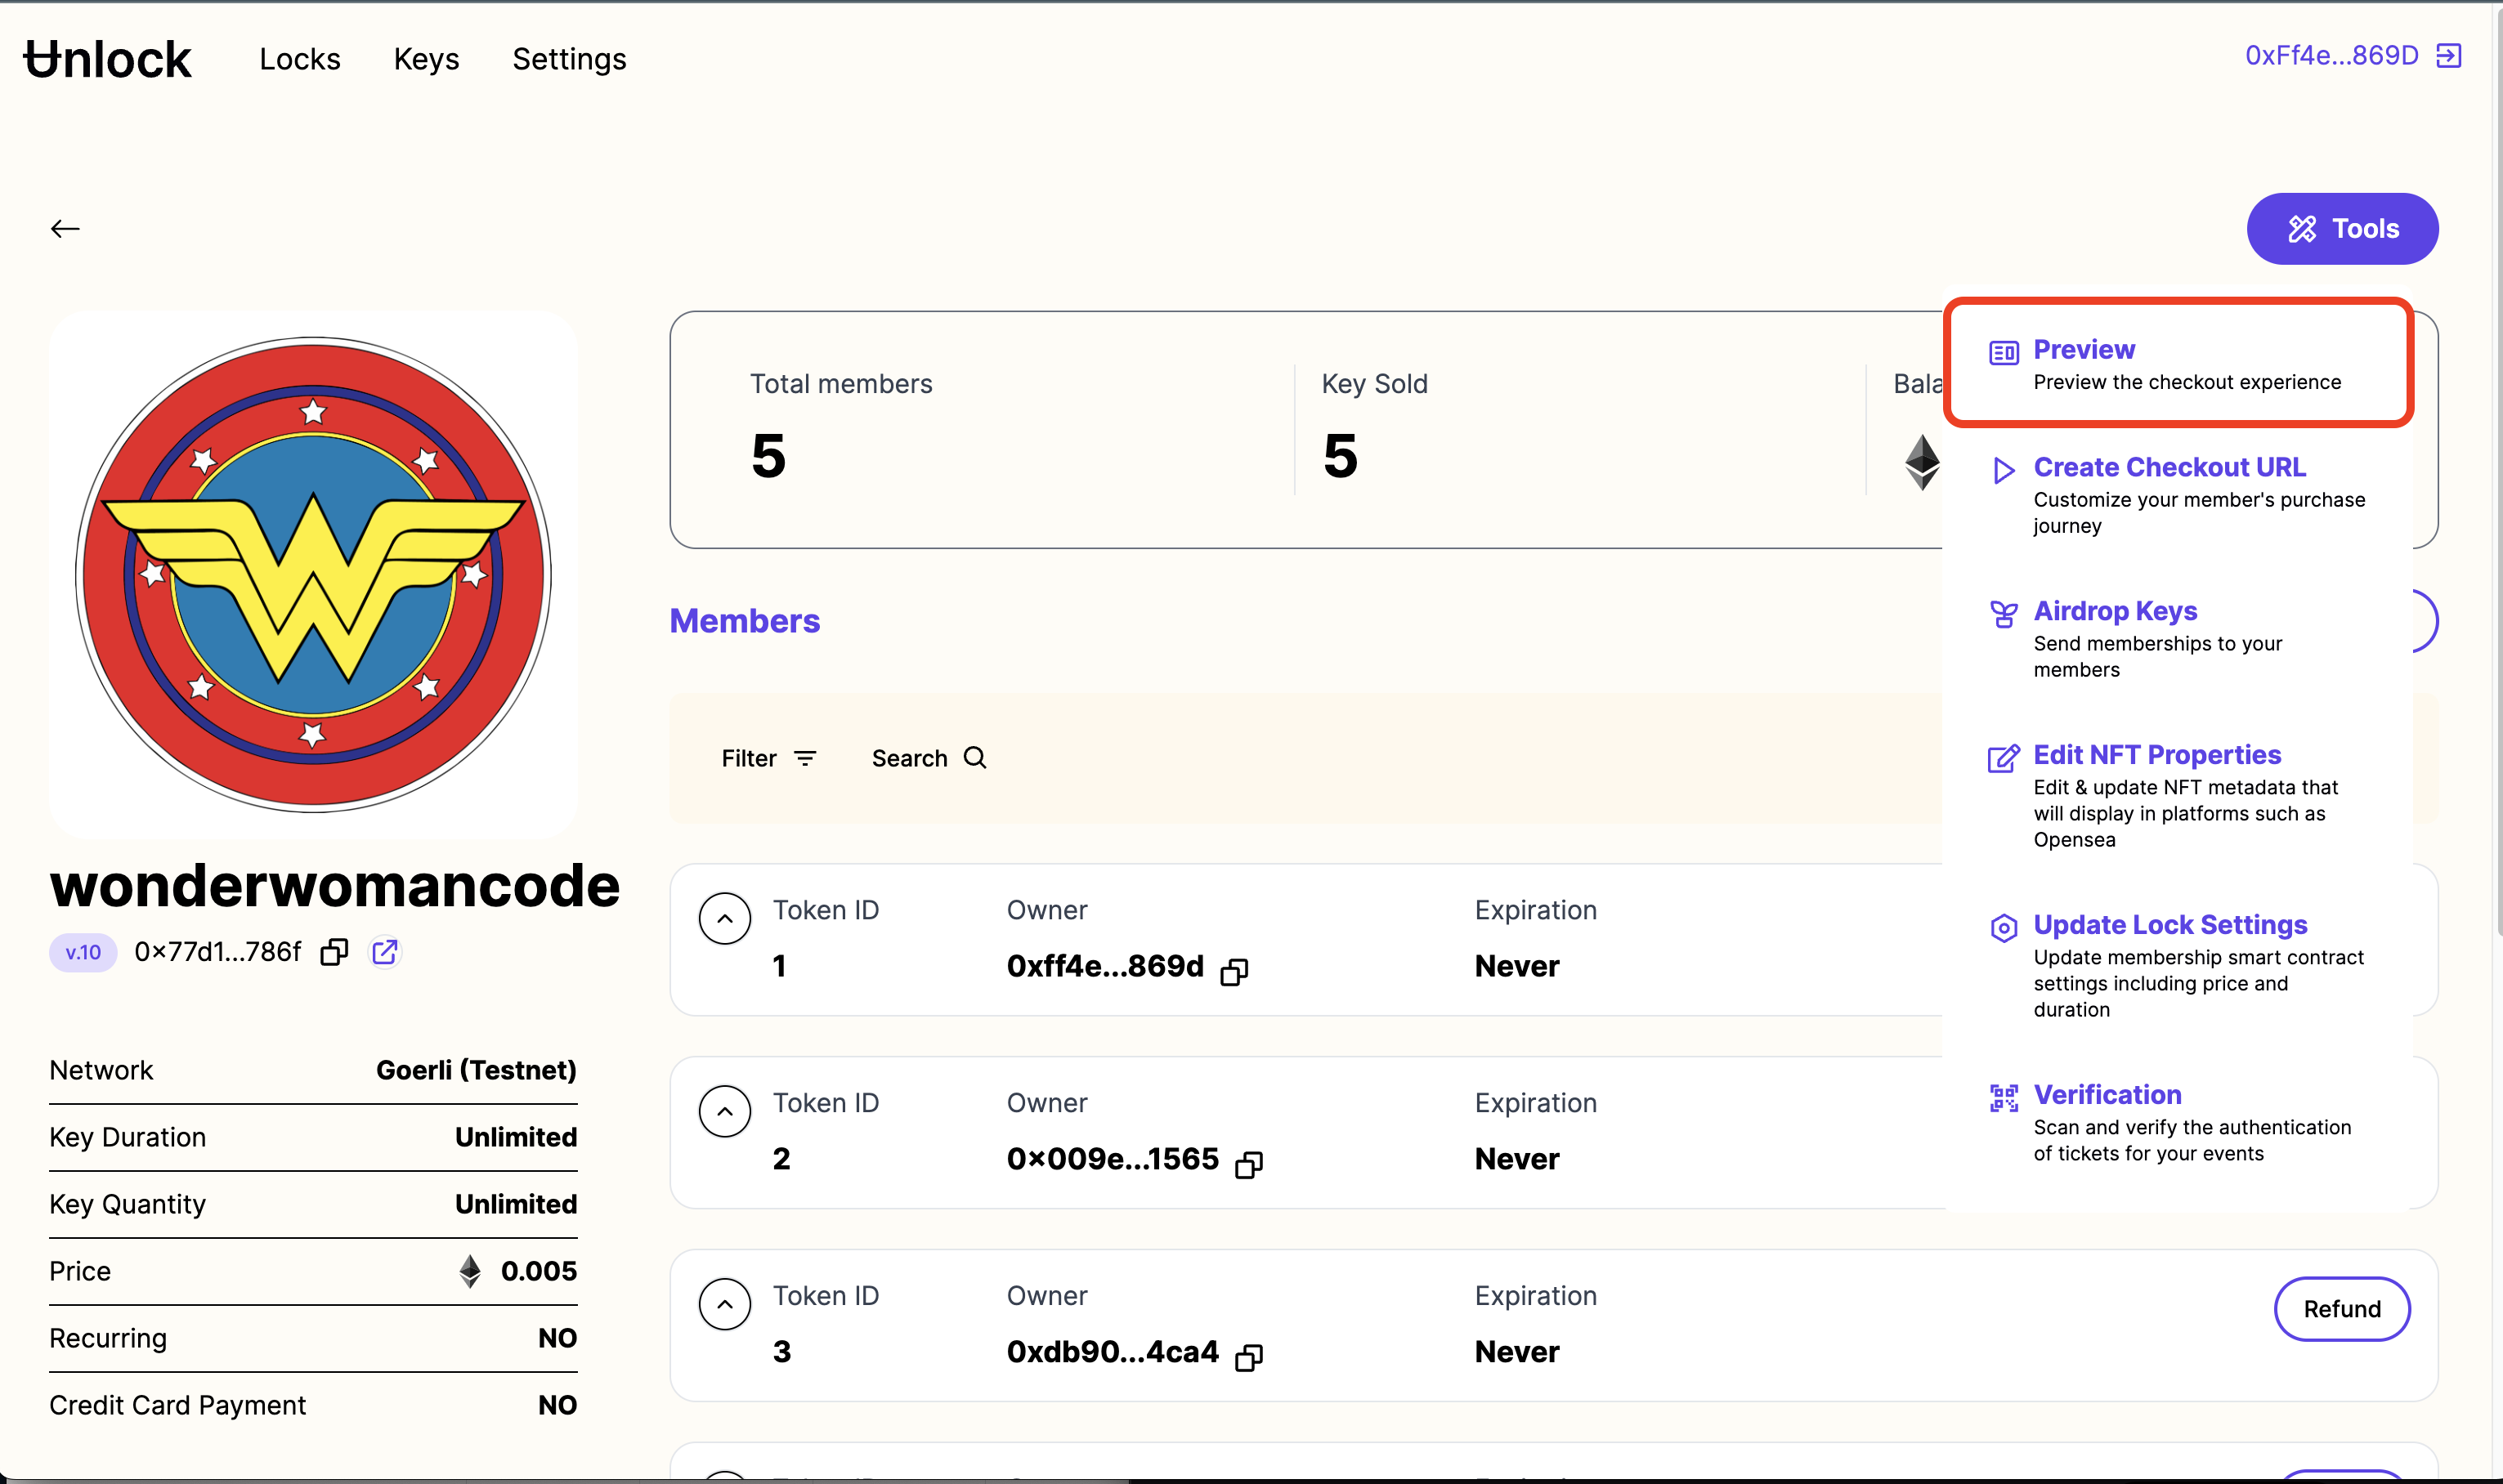Screen dimensions: 2503x1484
Task: Click the Preview checkout experience icon
Action: (2001, 350)
